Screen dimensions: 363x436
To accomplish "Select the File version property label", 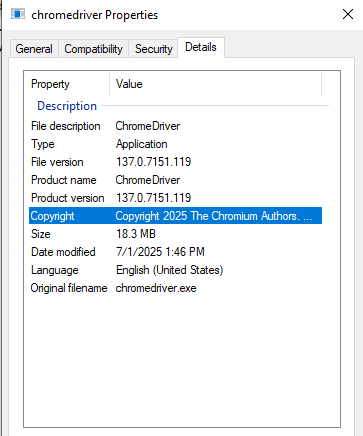I will pos(57,162).
